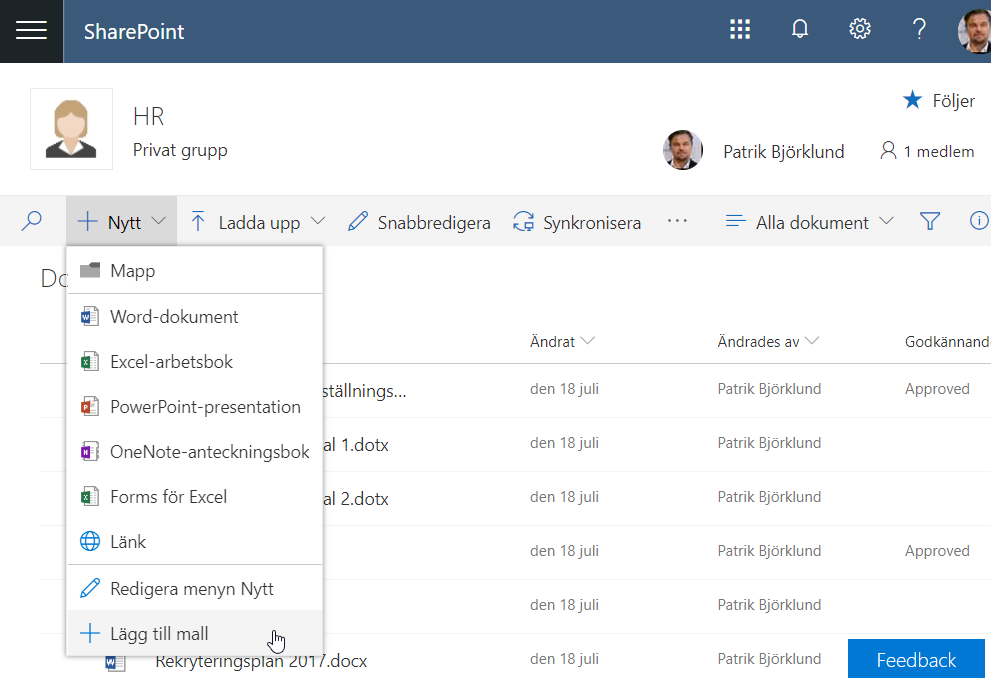The height and width of the screenshot is (678, 991).
Task: Select Word-dokument from the Nytt menu
Action: point(174,317)
